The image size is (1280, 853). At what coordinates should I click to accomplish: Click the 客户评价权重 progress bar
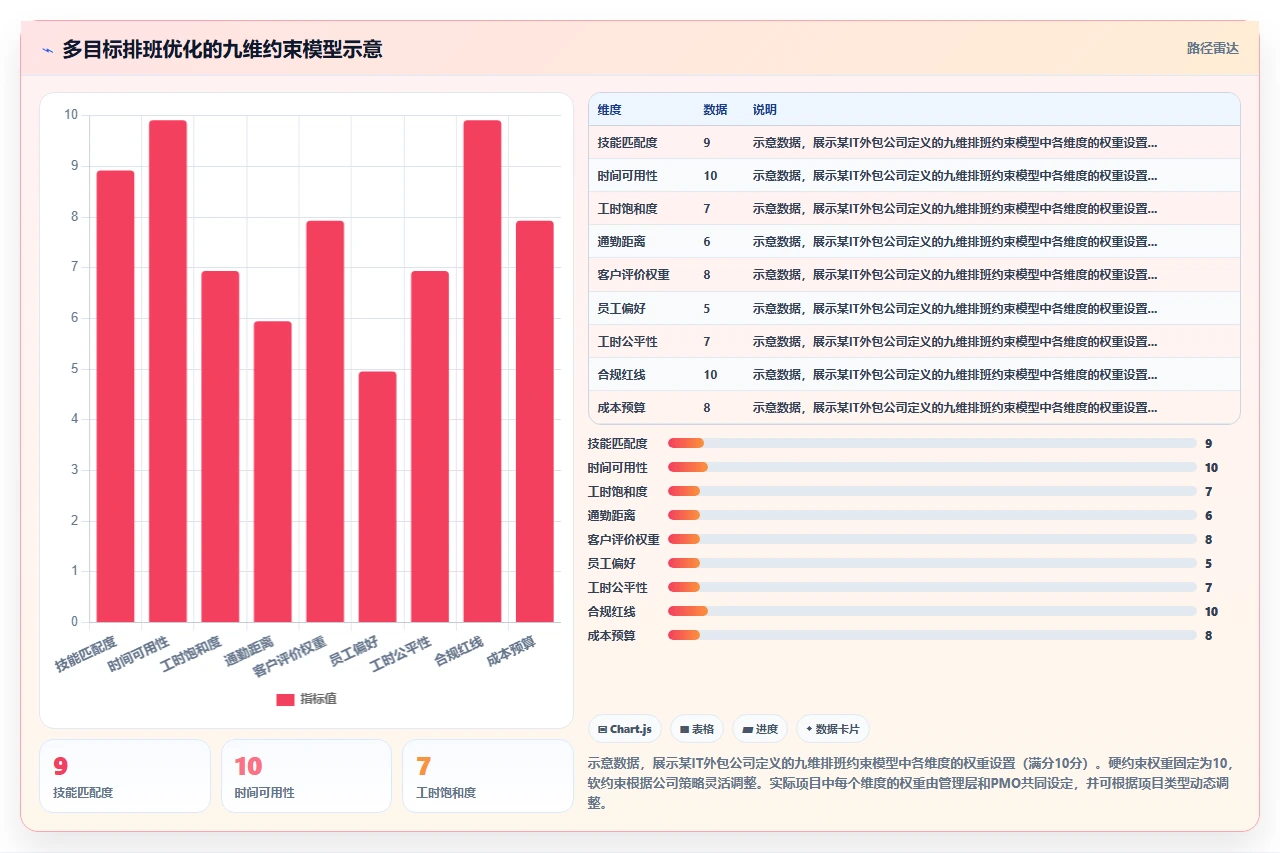point(932,539)
